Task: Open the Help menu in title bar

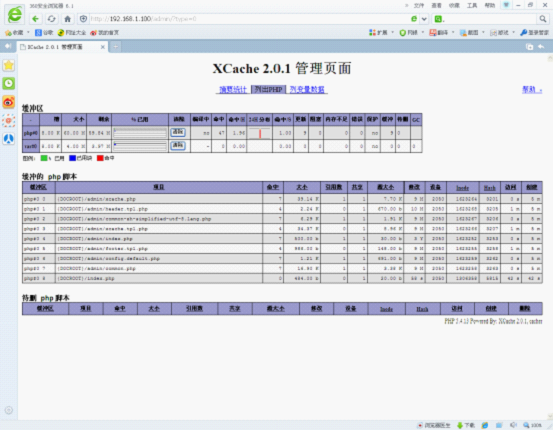Action: pyautogui.click(x=490, y=5)
